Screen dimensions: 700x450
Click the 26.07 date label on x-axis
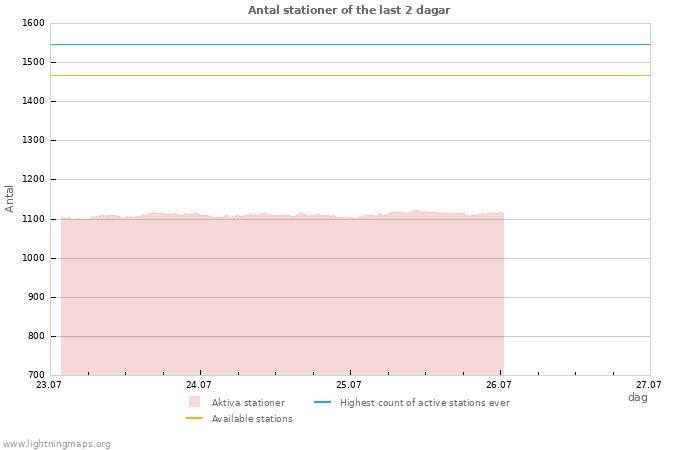point(499,384)
